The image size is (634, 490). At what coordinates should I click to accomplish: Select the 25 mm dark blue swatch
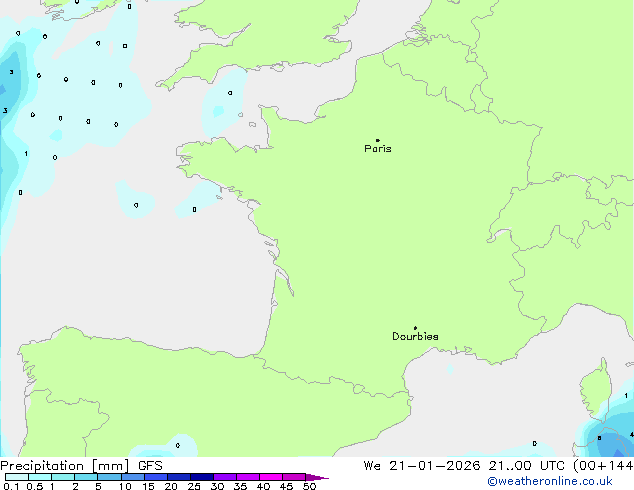[x=201, y=477]
